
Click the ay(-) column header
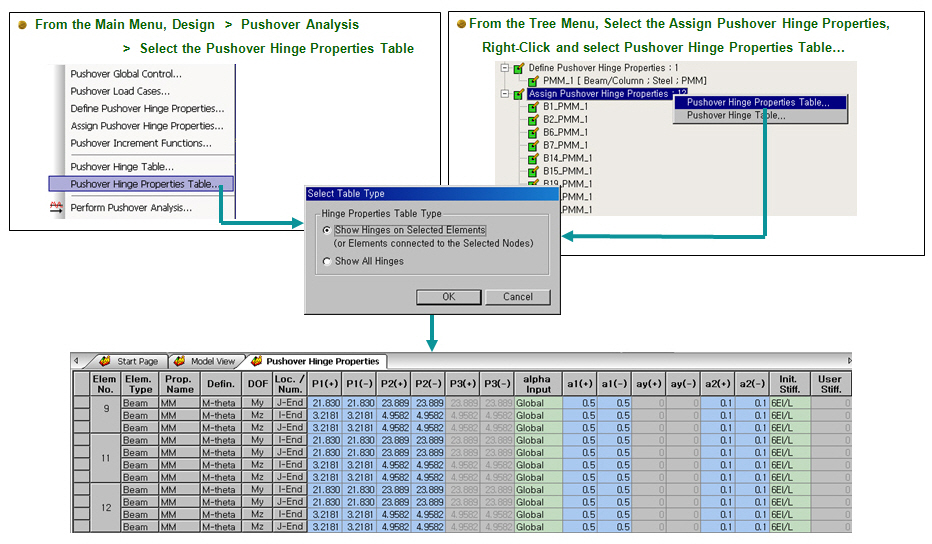[683, 384]
